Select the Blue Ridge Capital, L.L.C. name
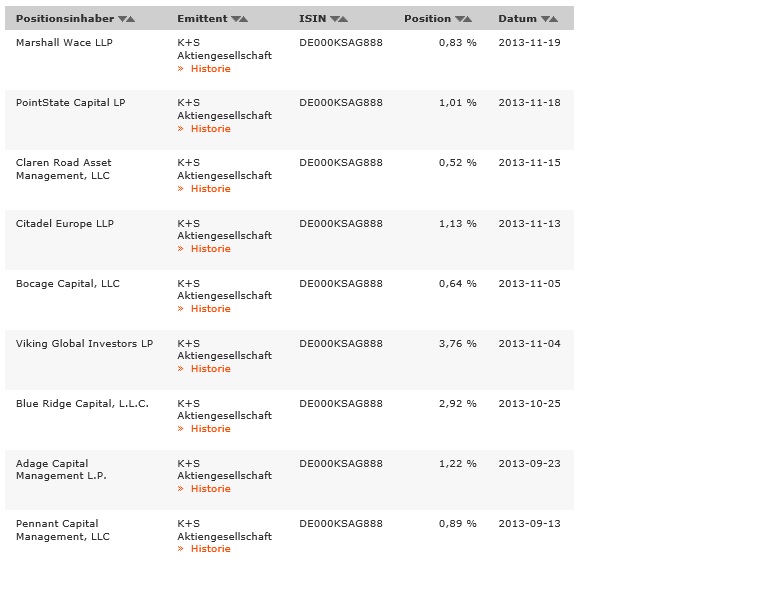This screenshot has width=768, height=614. (82, 404)
